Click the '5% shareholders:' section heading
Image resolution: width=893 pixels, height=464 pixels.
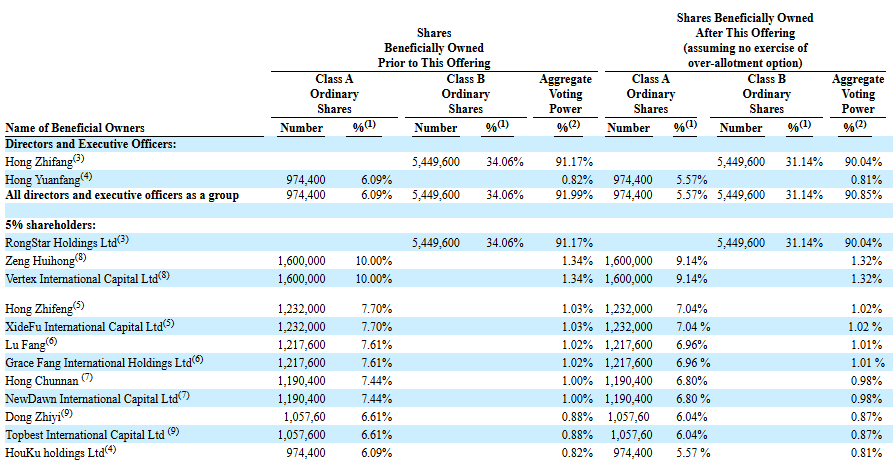click(x=51, y=225)
